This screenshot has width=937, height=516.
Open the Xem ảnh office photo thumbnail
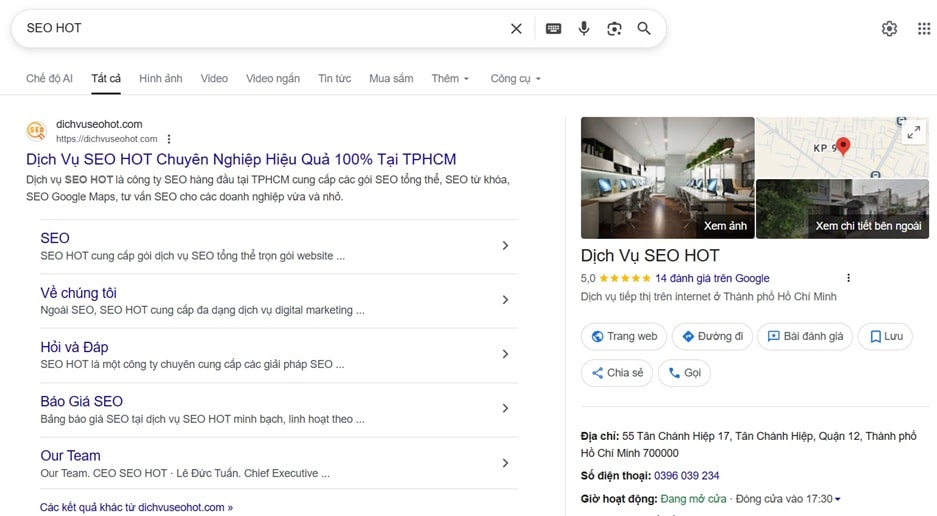667,178
